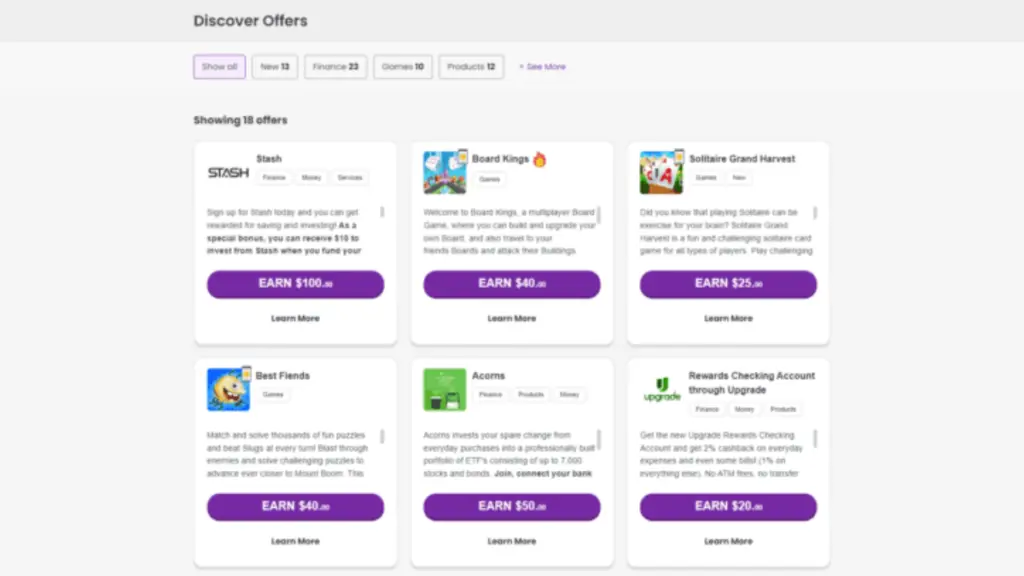Click the Acorns description scrollbar
Viewport: 1024px width, 576px height.
point(599,440)
